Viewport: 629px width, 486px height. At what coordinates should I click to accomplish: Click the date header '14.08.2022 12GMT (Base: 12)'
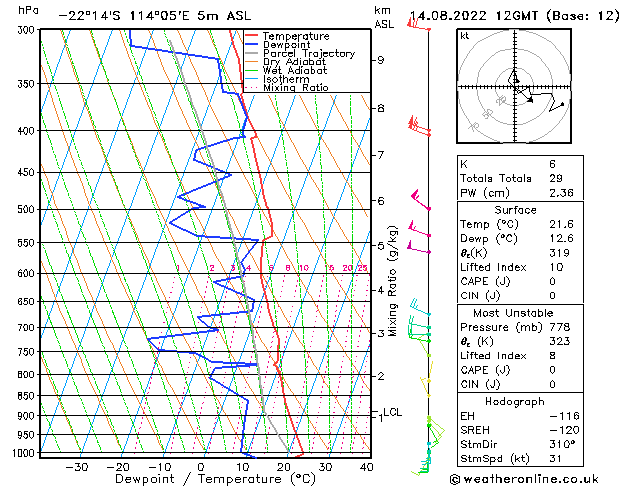(x=514, y=16)
